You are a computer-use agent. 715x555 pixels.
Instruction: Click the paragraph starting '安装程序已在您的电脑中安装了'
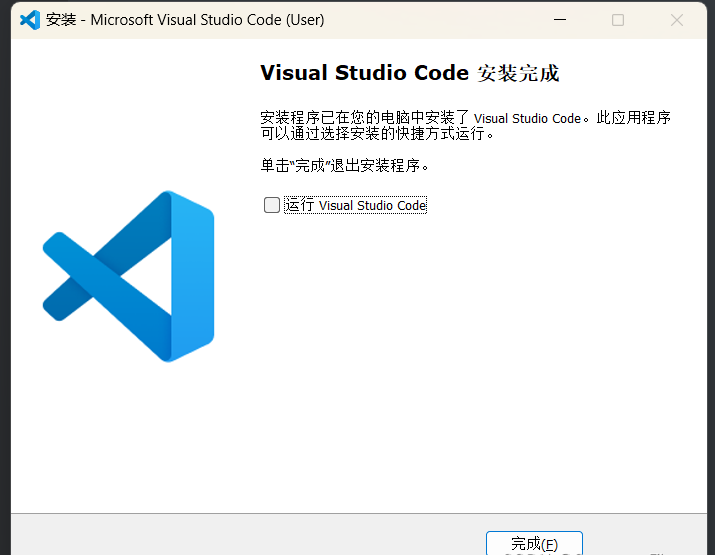tap(465, 125)
